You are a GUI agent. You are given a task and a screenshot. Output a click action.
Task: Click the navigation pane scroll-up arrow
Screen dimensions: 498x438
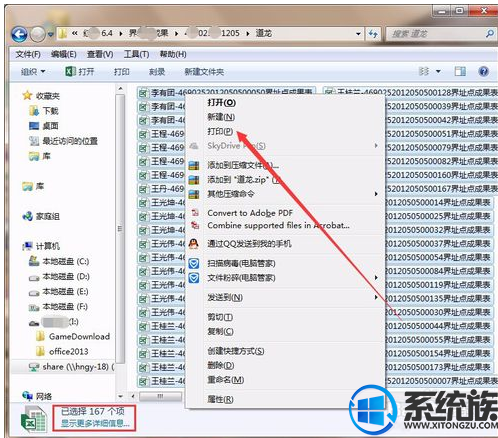tap(120, 89)
